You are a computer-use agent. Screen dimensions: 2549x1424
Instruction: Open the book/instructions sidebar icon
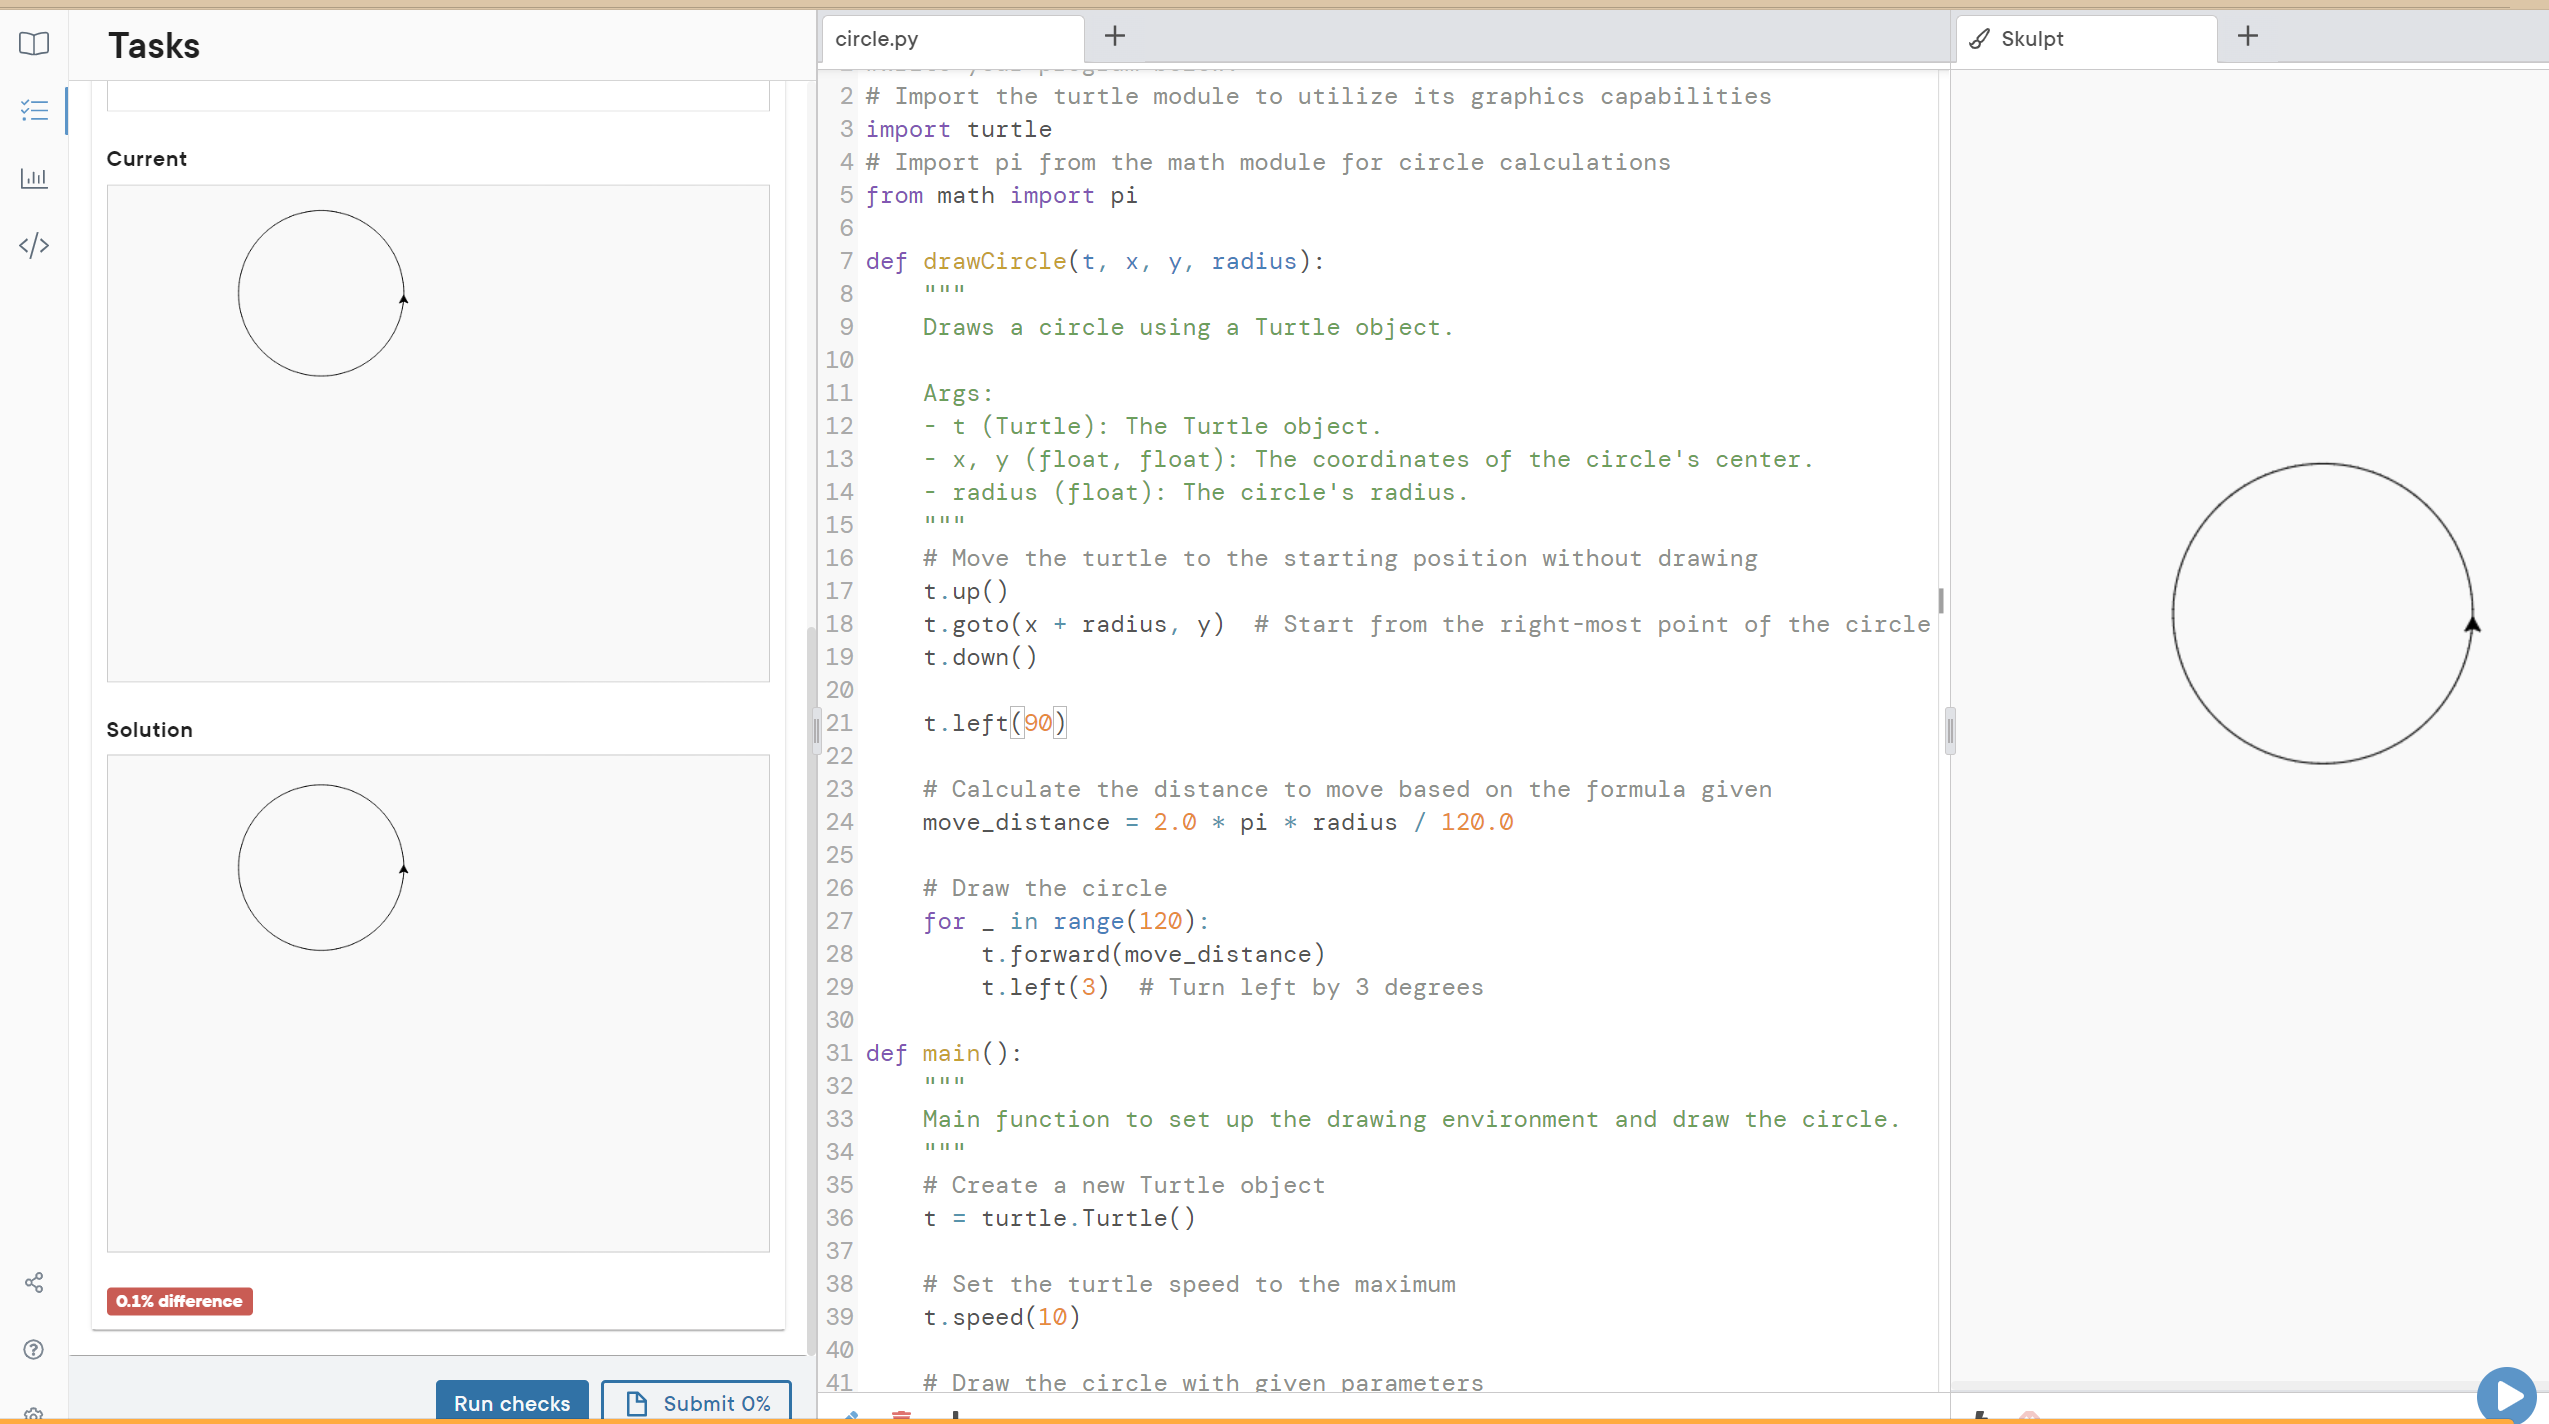click(34, 44)
